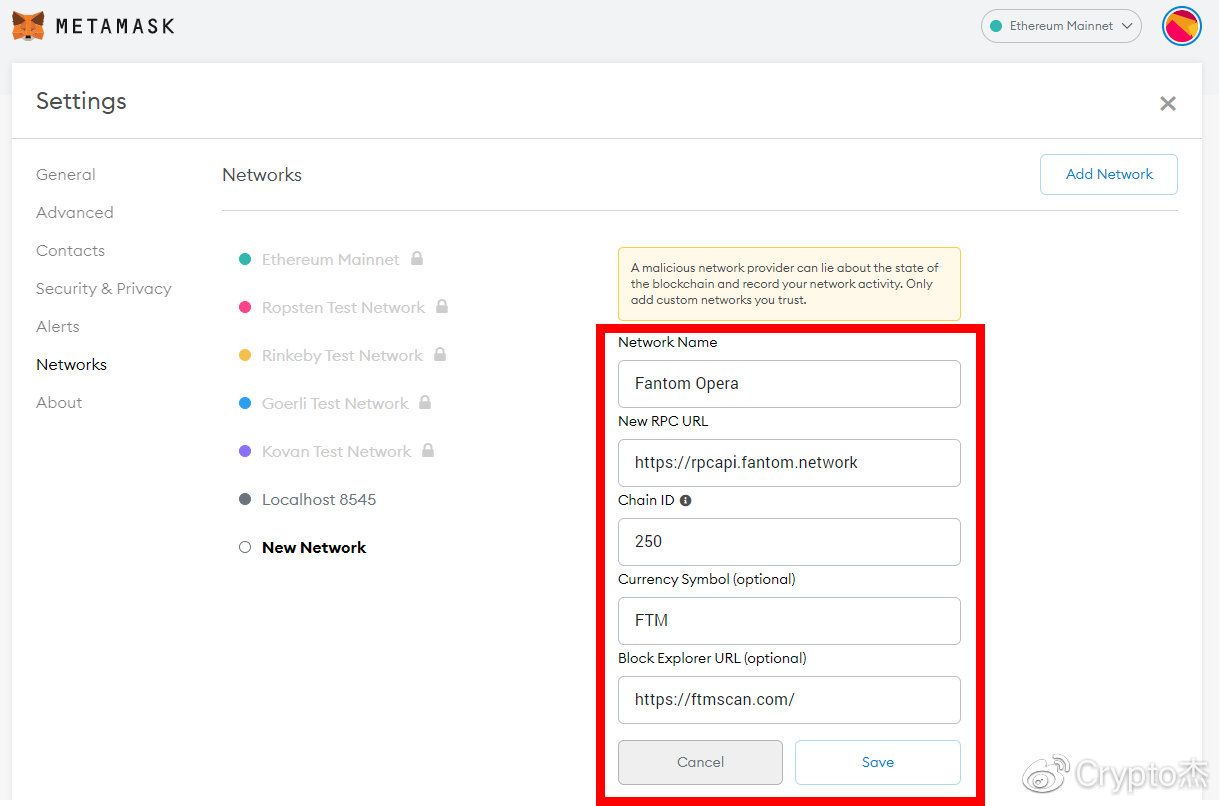Click the Networks heading

point(262,175)
